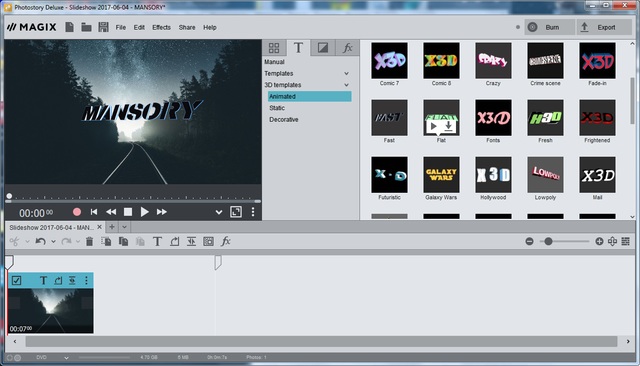Click the fx effects icon in timeline toolbar
The height and width of the screenshot is (366, 640).
pos(225,242)
